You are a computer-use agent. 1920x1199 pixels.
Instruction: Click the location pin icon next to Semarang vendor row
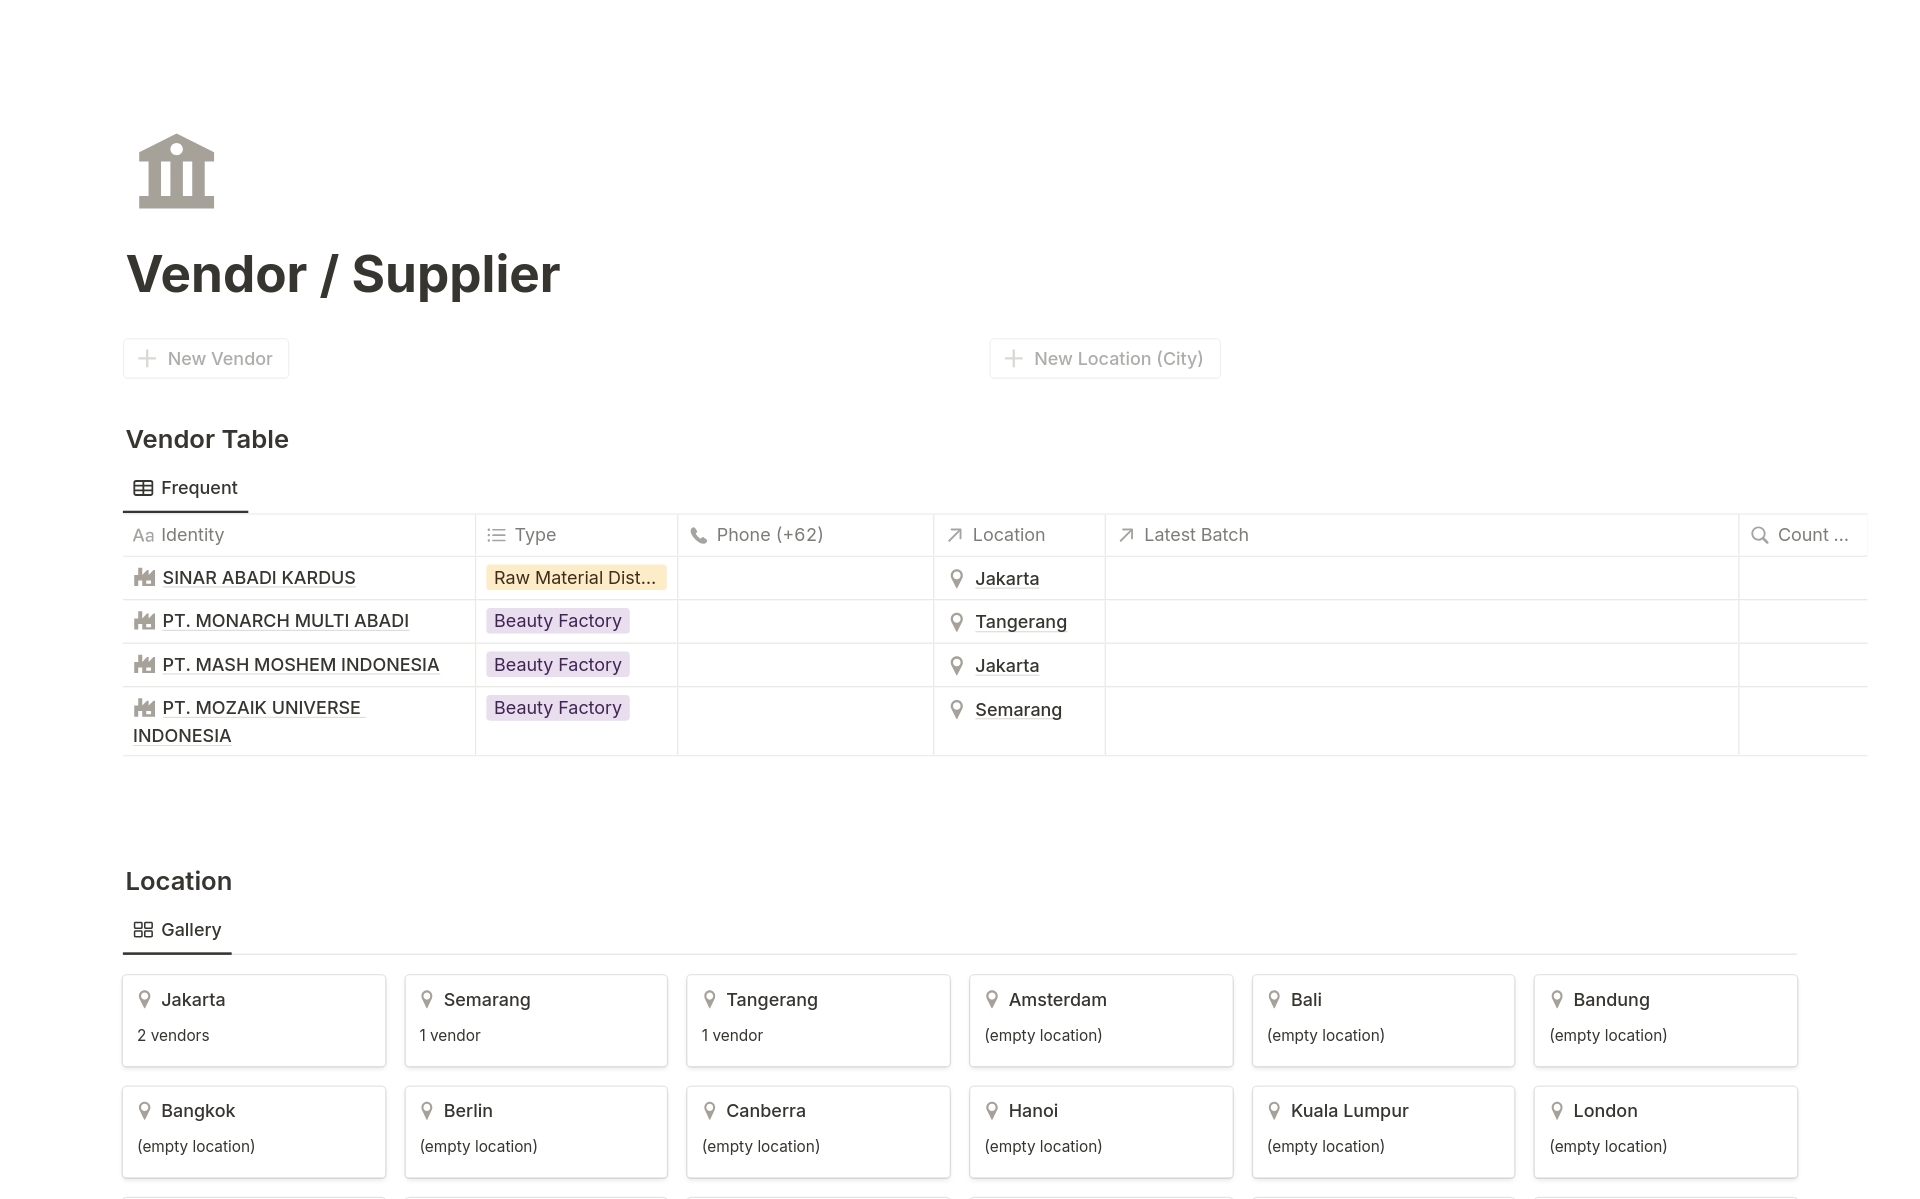pos(956,709)
